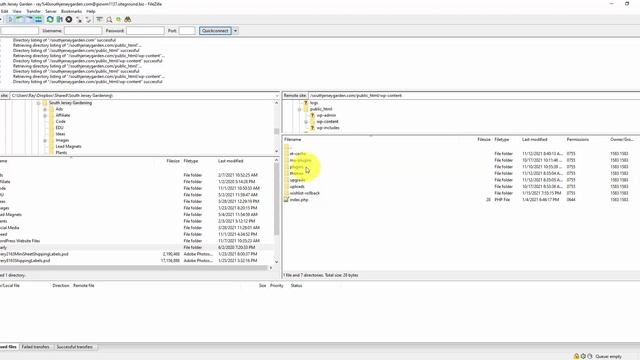
Task: Toggle the message log display icon
Action: pyautogui.click(x=10, y=20)
